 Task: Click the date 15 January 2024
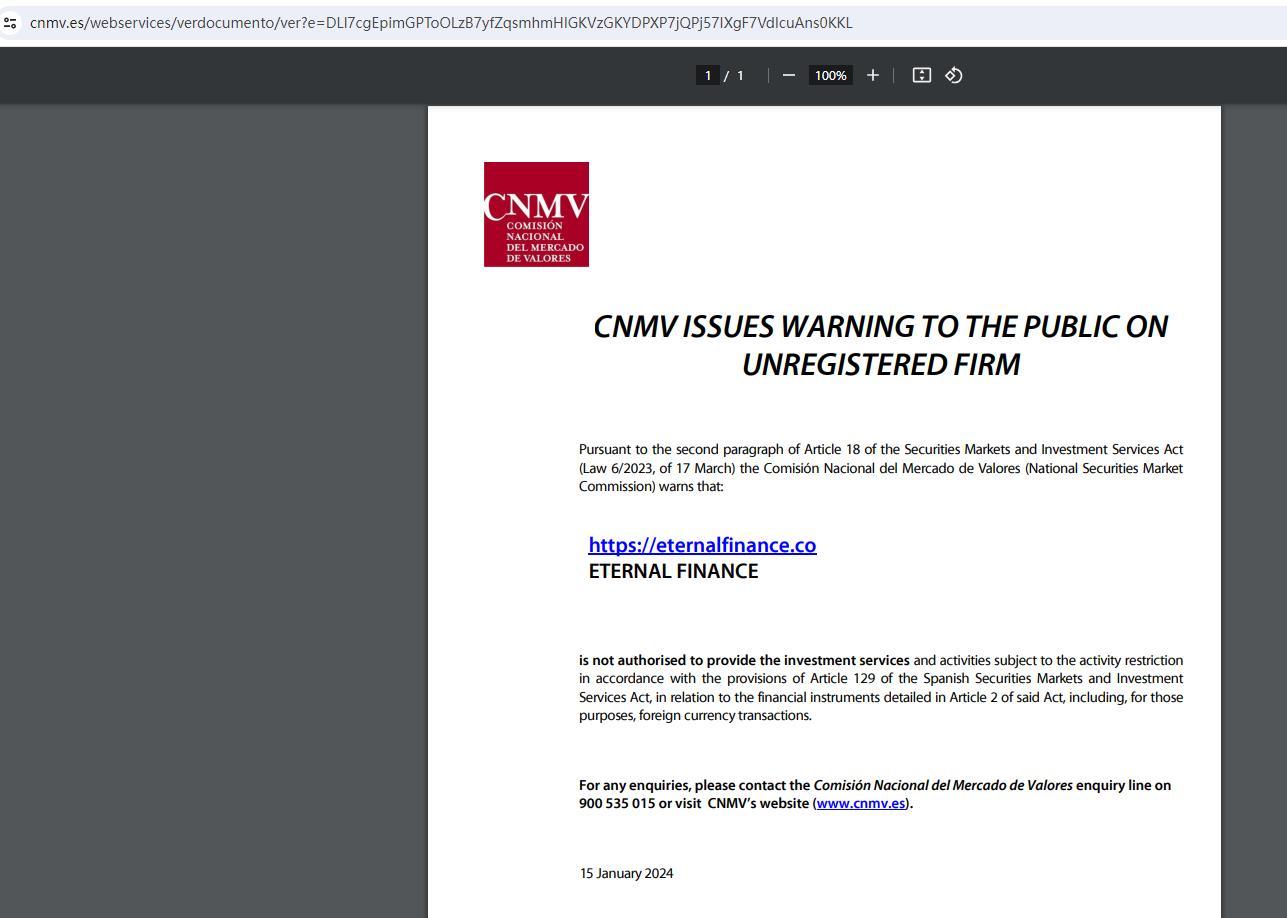(626, 873)
